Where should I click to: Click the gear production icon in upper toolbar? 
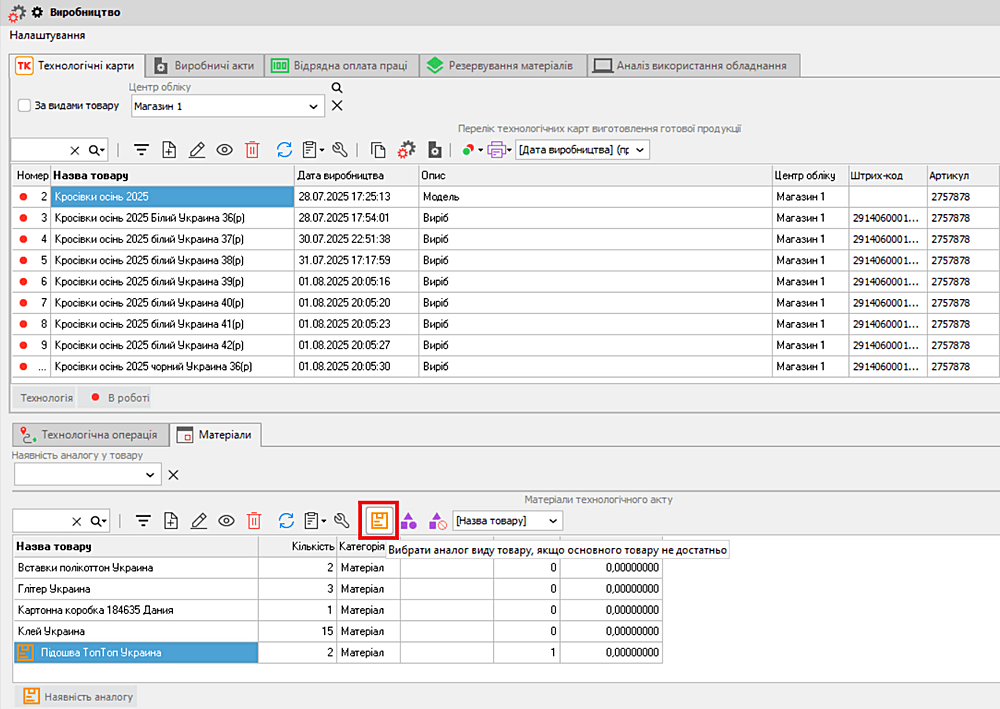tap(406, 150)
